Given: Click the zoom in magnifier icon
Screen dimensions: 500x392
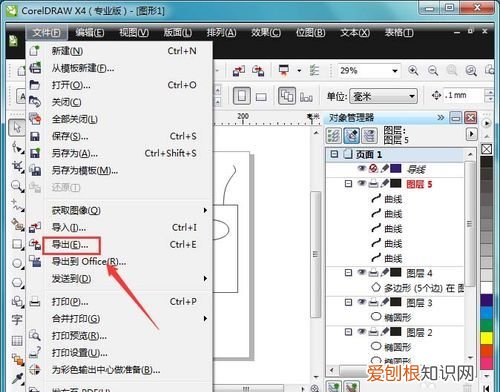Looking at the screenshot, I should tap(413, 70).
